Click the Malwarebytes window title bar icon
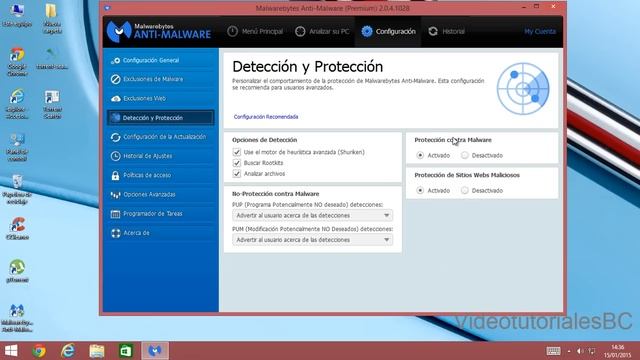640x360 pixels. tap(107, 8)
